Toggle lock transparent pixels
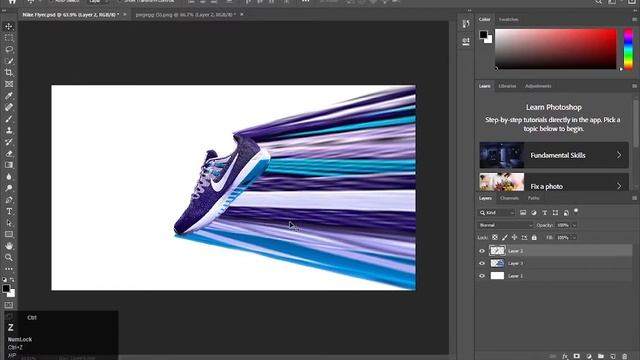Image resolution: width=640 pixels, height=360 pixels. (495, 237)
